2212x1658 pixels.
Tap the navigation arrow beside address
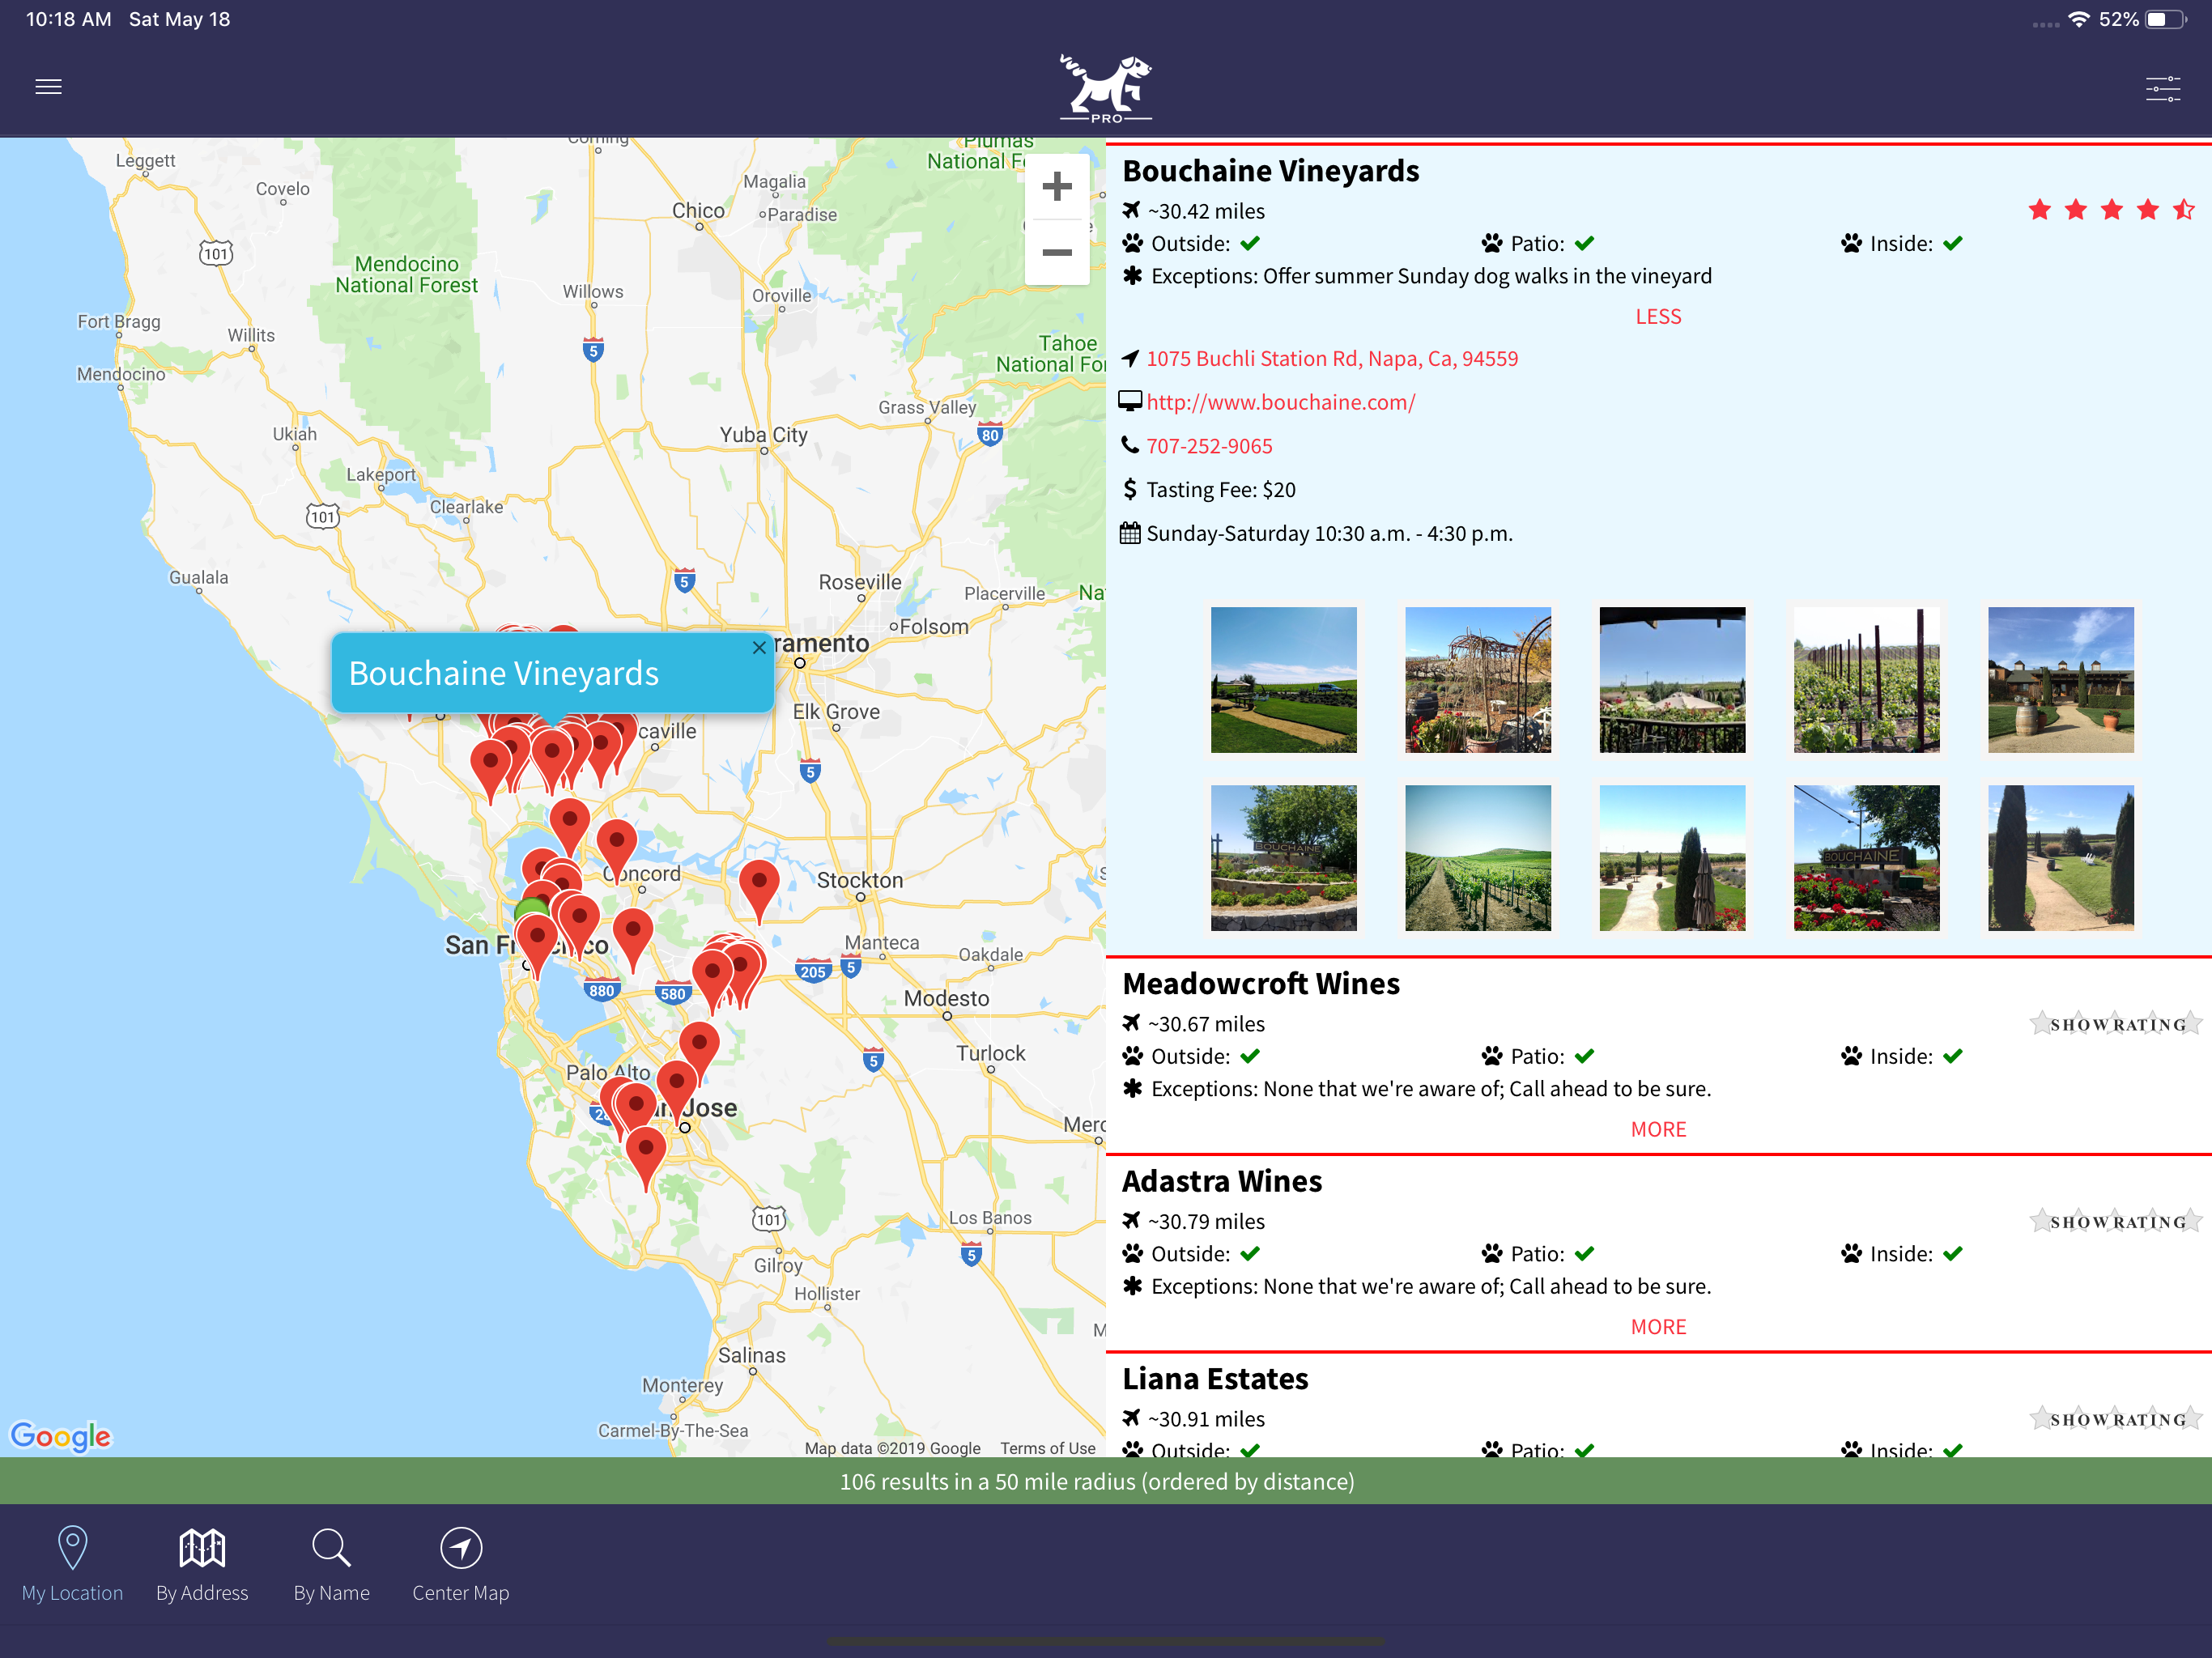coord(1130,358)
